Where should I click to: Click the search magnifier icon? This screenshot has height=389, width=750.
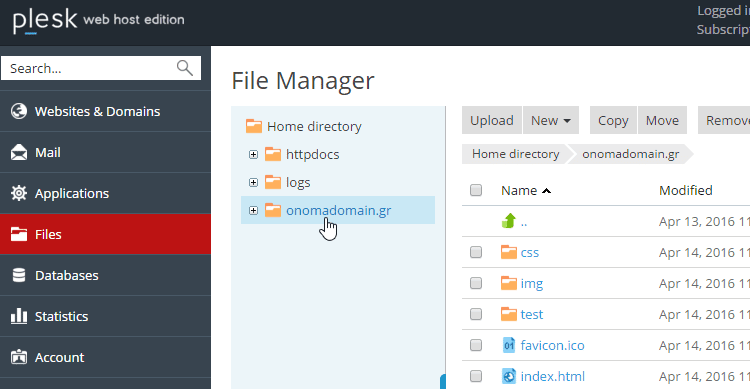point(185,68)
